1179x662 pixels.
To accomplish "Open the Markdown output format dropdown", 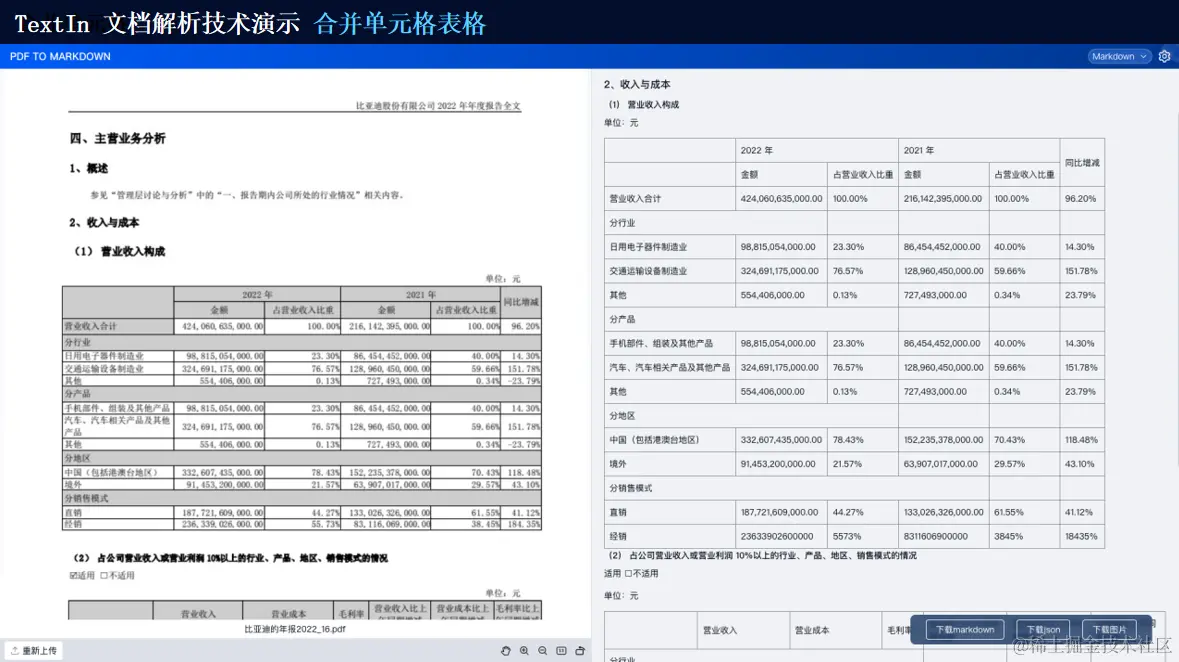I will point(1120,56).
